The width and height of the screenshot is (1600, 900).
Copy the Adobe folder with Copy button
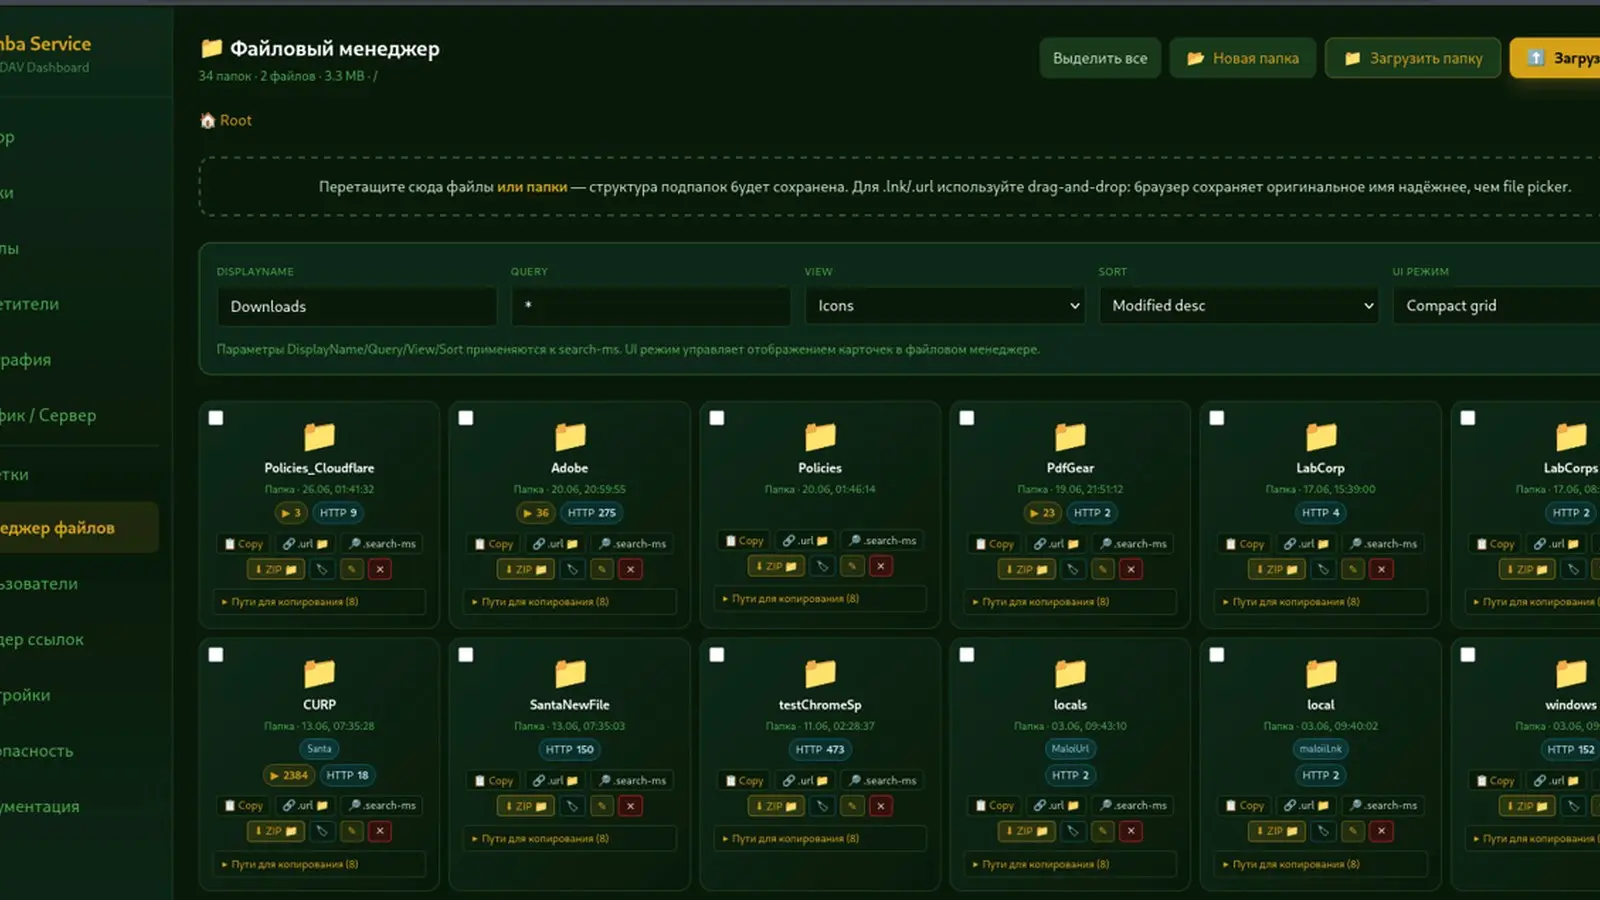coord(493,544)
